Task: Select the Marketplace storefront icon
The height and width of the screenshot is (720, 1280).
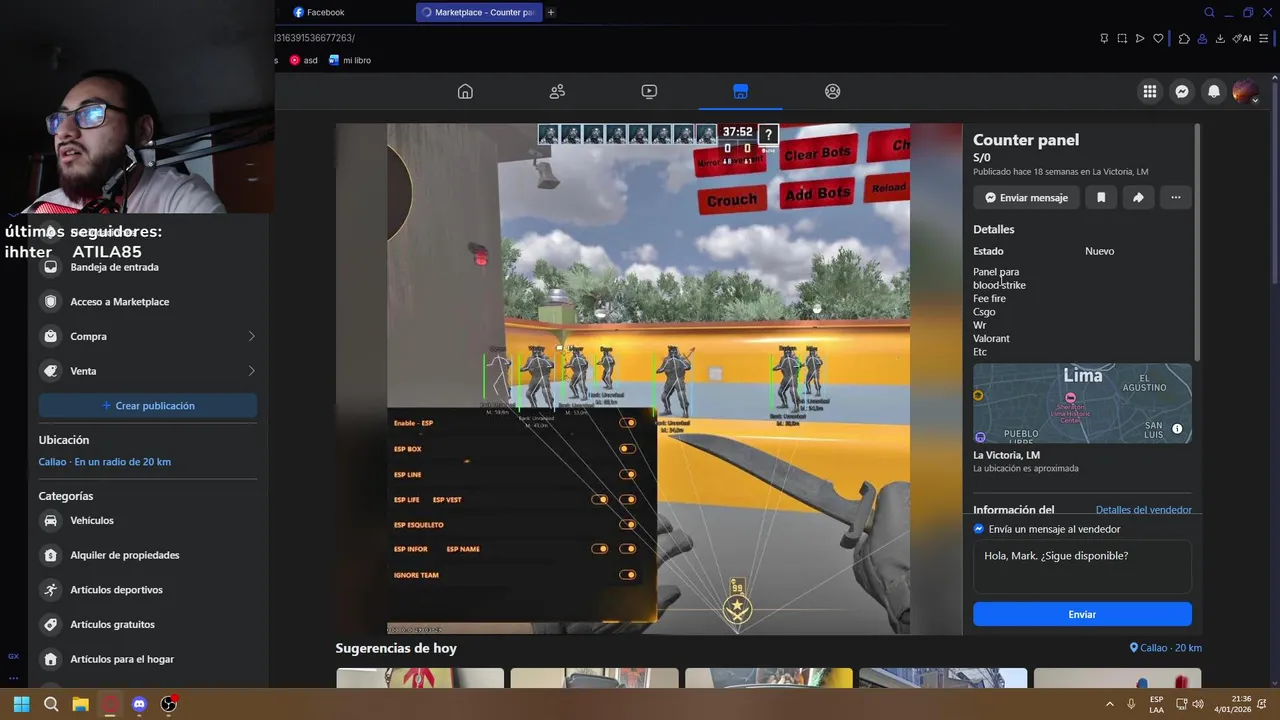Action: tap(740, 91)
